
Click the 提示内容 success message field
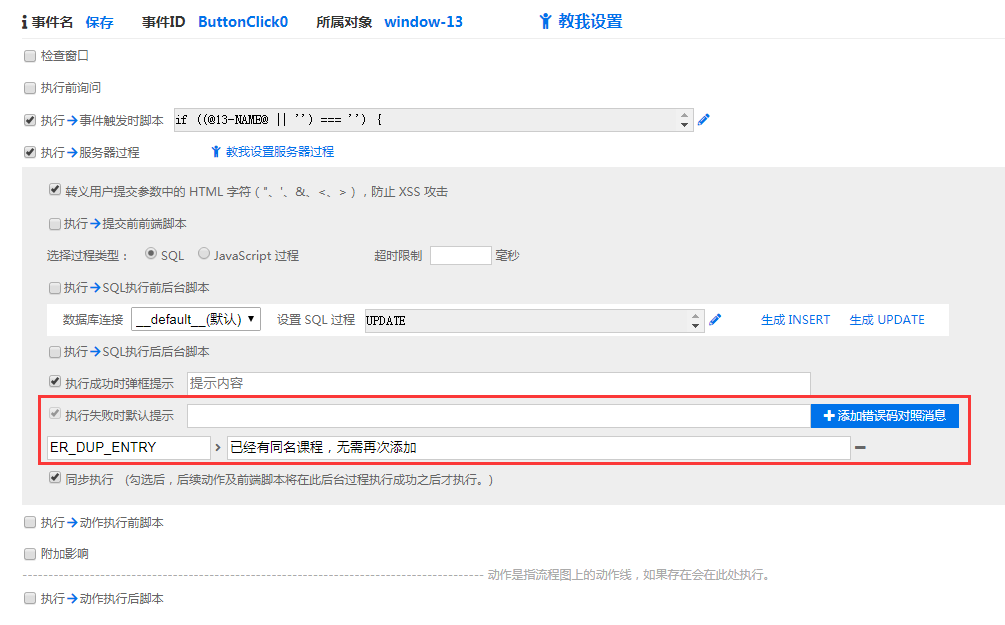498,383
